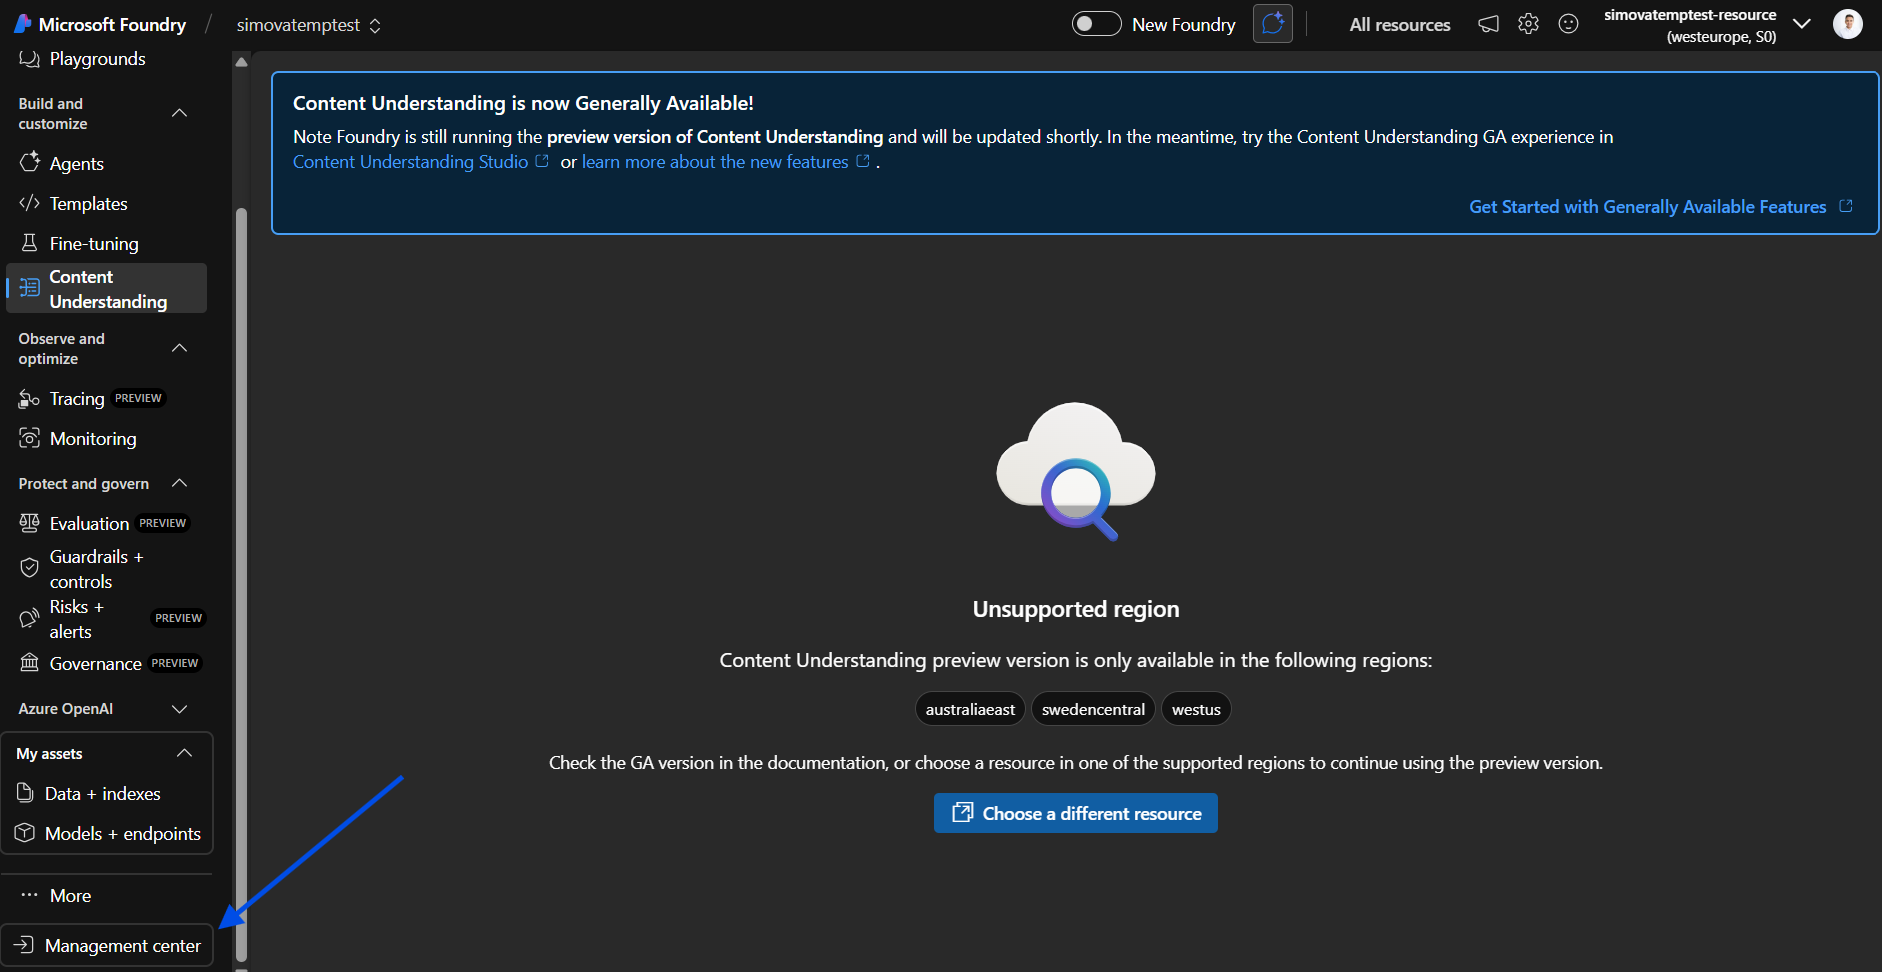Screen dimensions: 1882x972
Task: Click the Playgrounds chat icon
Action: pos(29,59)
